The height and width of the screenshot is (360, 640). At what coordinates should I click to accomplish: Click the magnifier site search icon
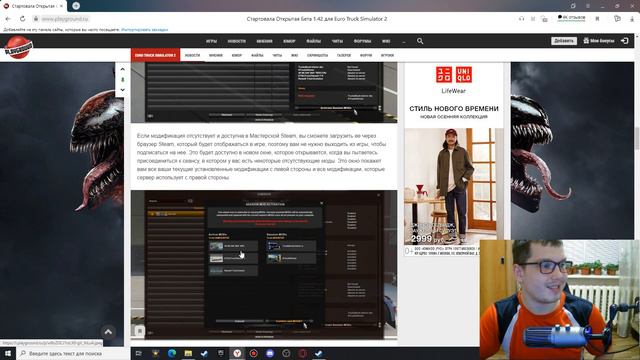tap(420, 41)
